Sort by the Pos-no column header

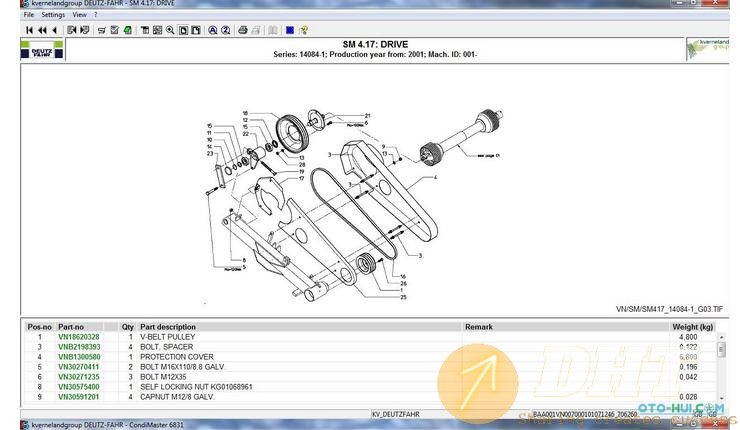point(39,327)
